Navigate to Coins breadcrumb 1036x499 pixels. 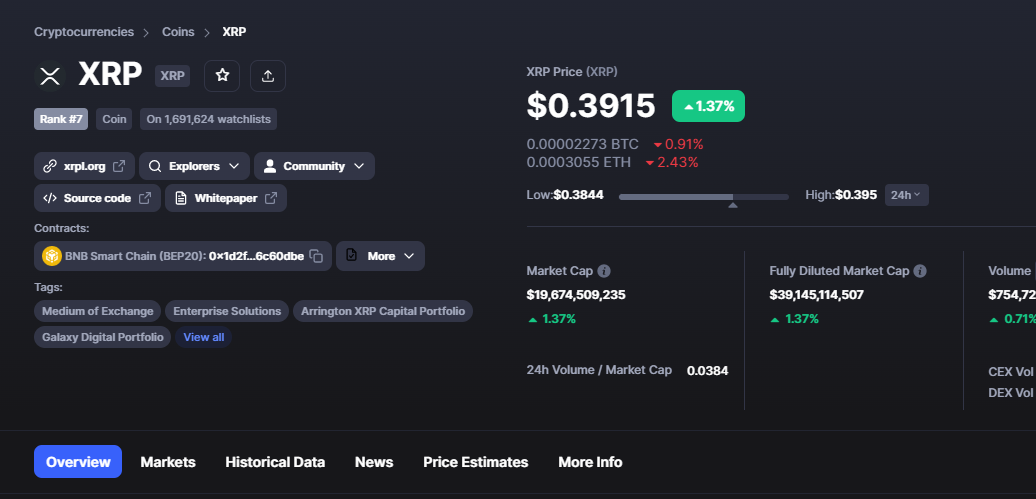pyautogui.click(x=178, y=32)
